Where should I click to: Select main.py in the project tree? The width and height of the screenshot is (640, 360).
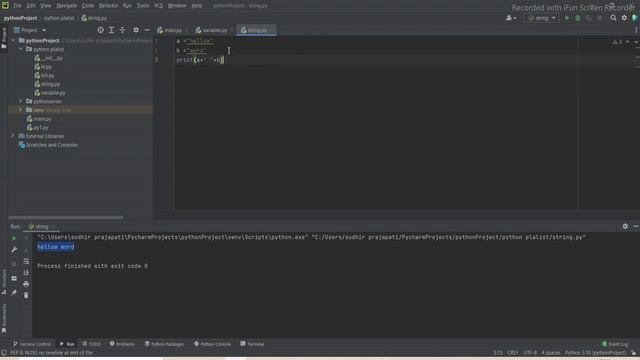pos(42,119)
